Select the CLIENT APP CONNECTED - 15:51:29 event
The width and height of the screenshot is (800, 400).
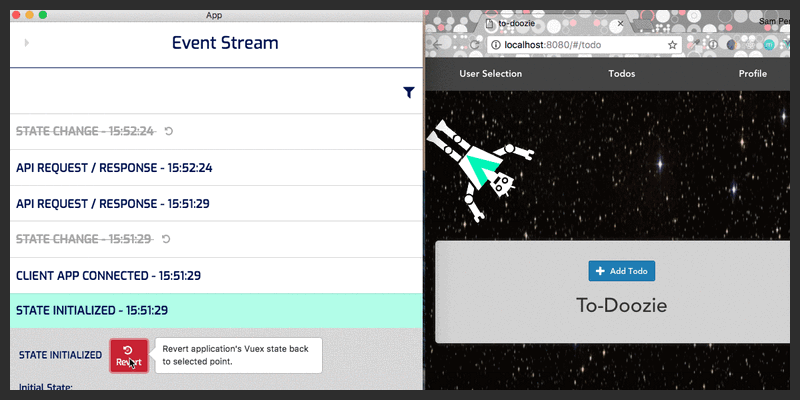point(216,276)
